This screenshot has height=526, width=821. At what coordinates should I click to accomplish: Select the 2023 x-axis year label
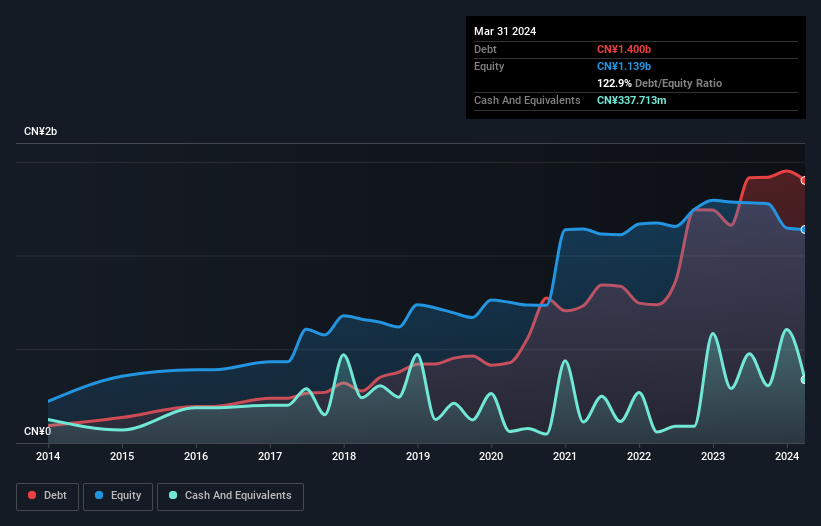(713, 457)
